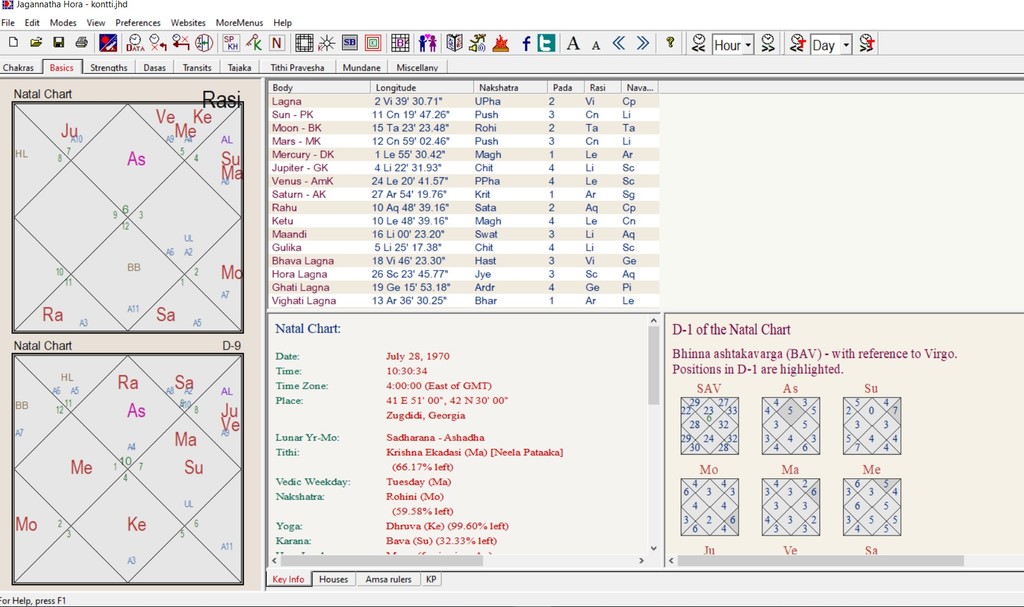Select the KP bottom tab
1024x607 pixels.
431,579
